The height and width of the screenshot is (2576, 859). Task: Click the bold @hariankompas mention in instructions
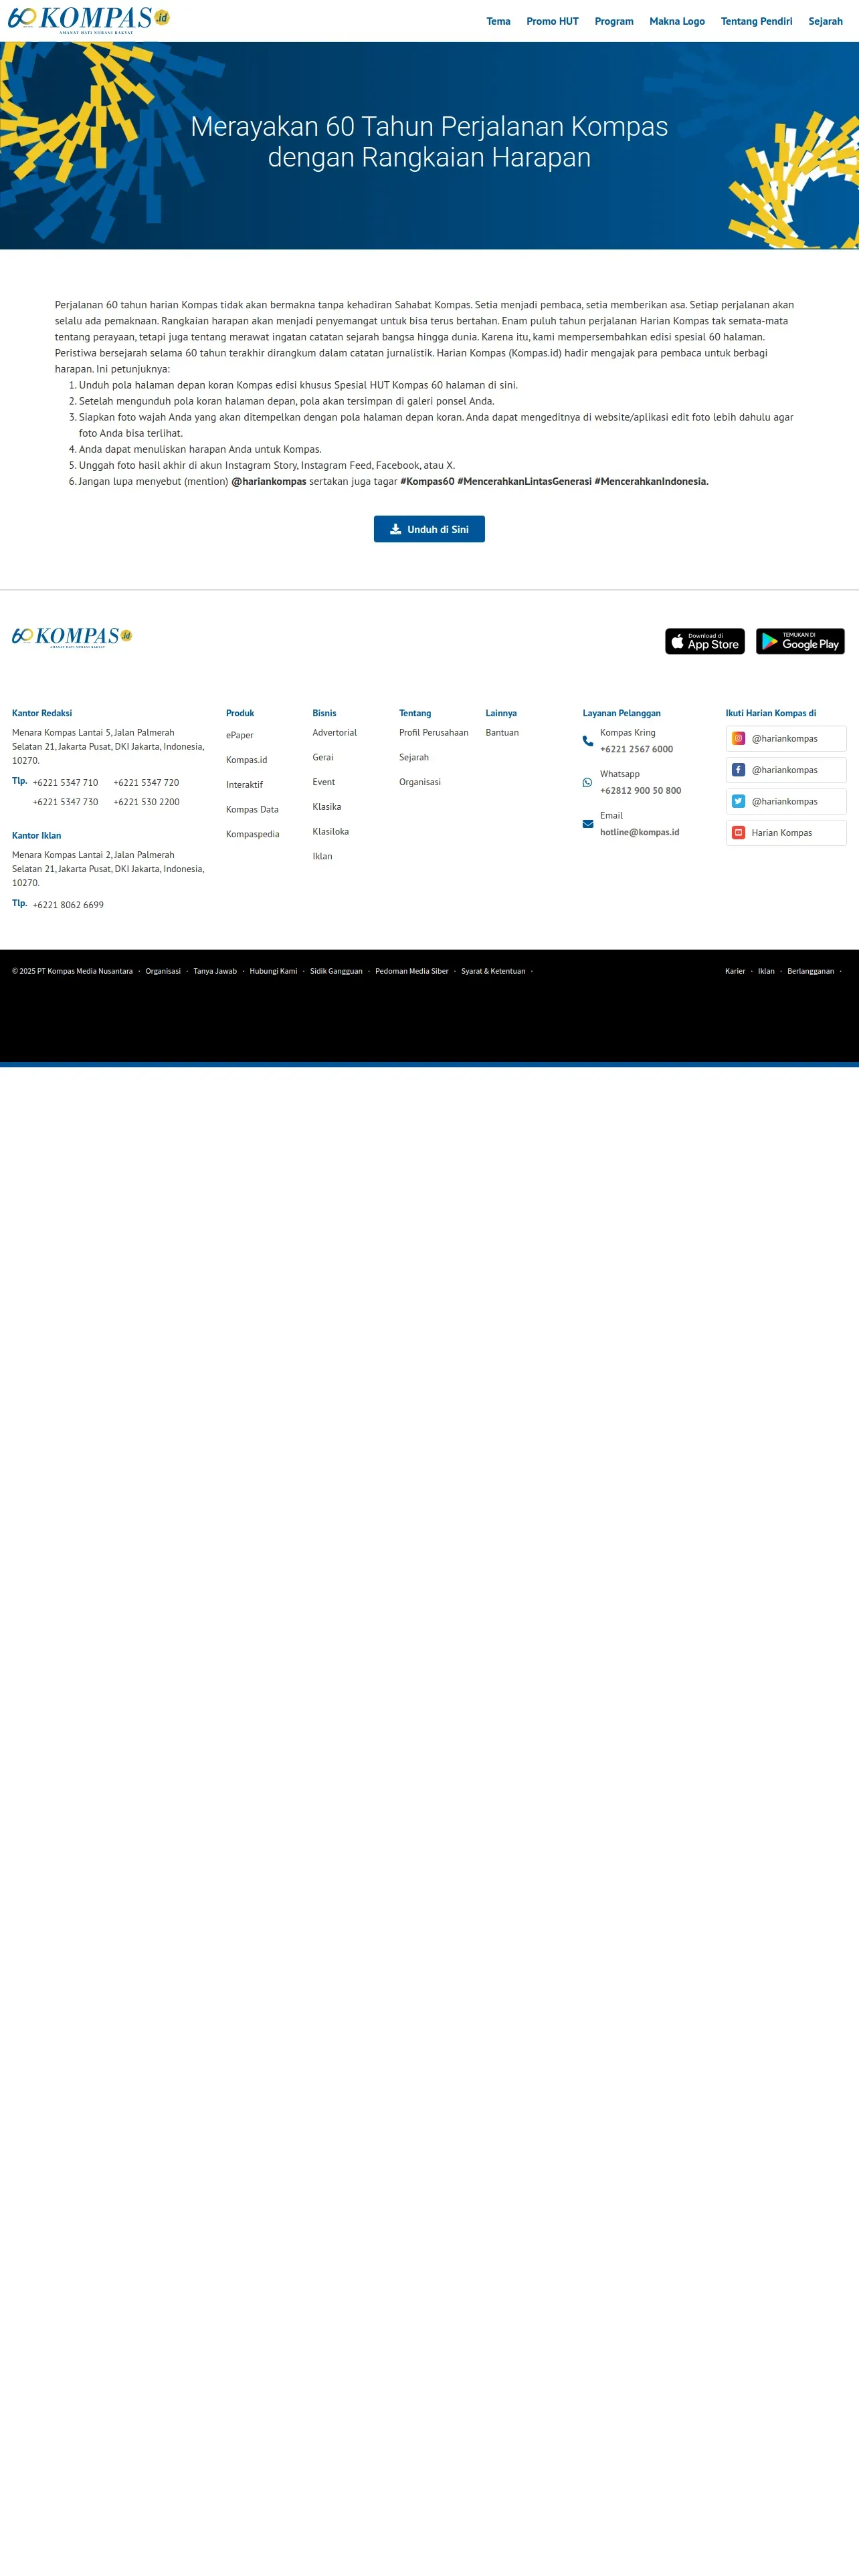pyautogui.click(x=269, y=481)
